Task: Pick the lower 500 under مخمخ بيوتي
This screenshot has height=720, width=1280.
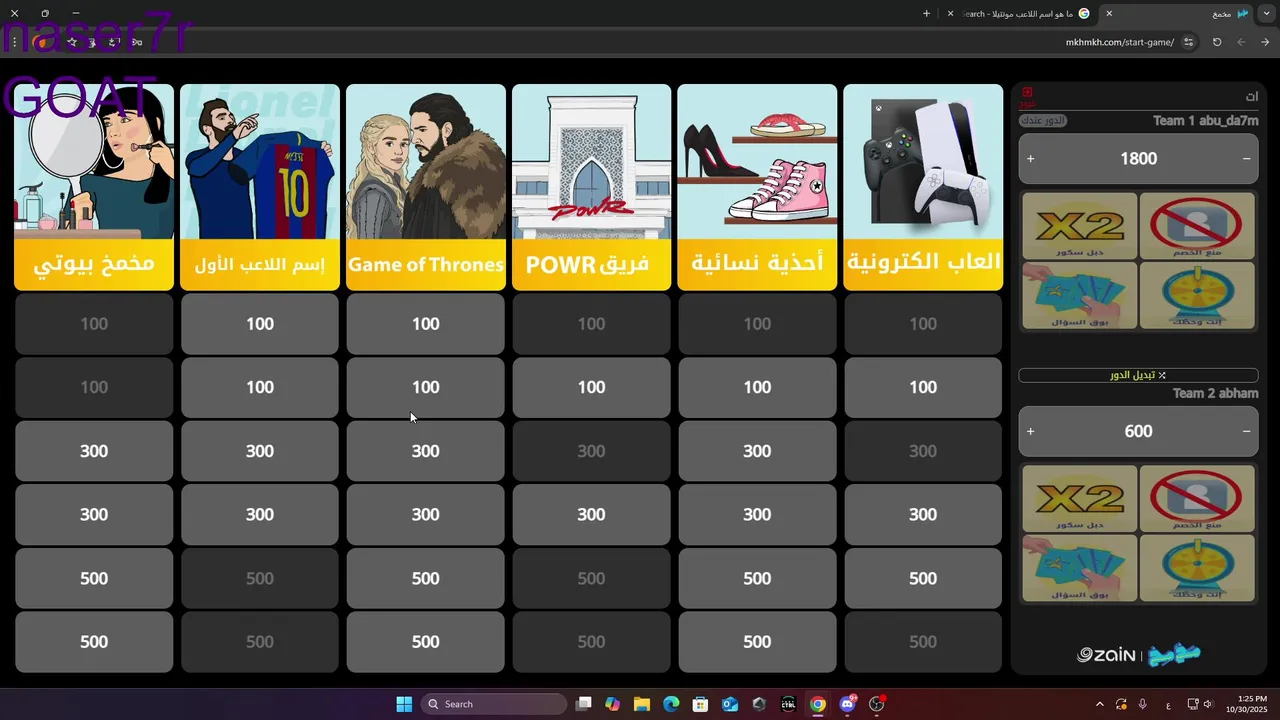Action: tap(94, 642)
